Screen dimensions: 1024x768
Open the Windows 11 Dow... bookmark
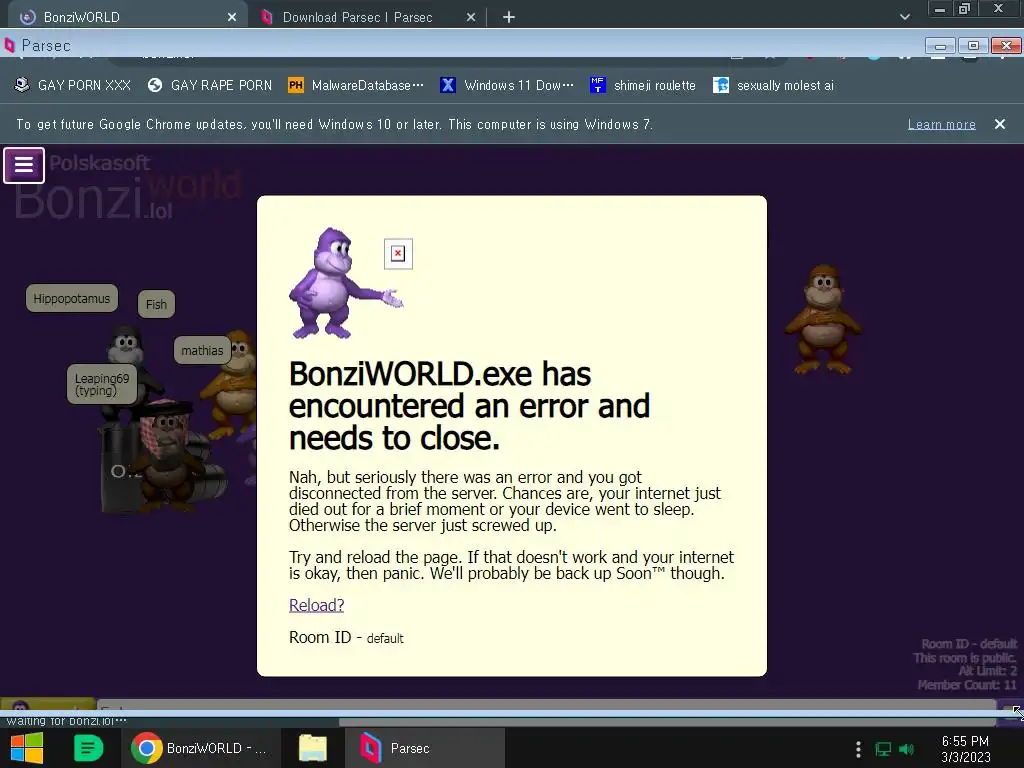coord(507,86)
